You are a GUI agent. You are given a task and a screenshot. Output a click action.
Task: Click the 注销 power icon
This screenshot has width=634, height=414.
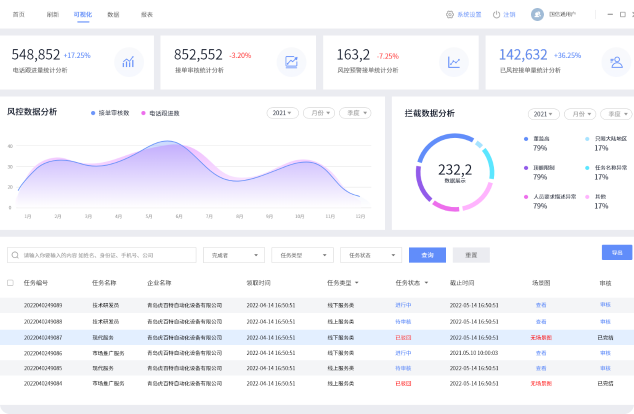(496, 15)
